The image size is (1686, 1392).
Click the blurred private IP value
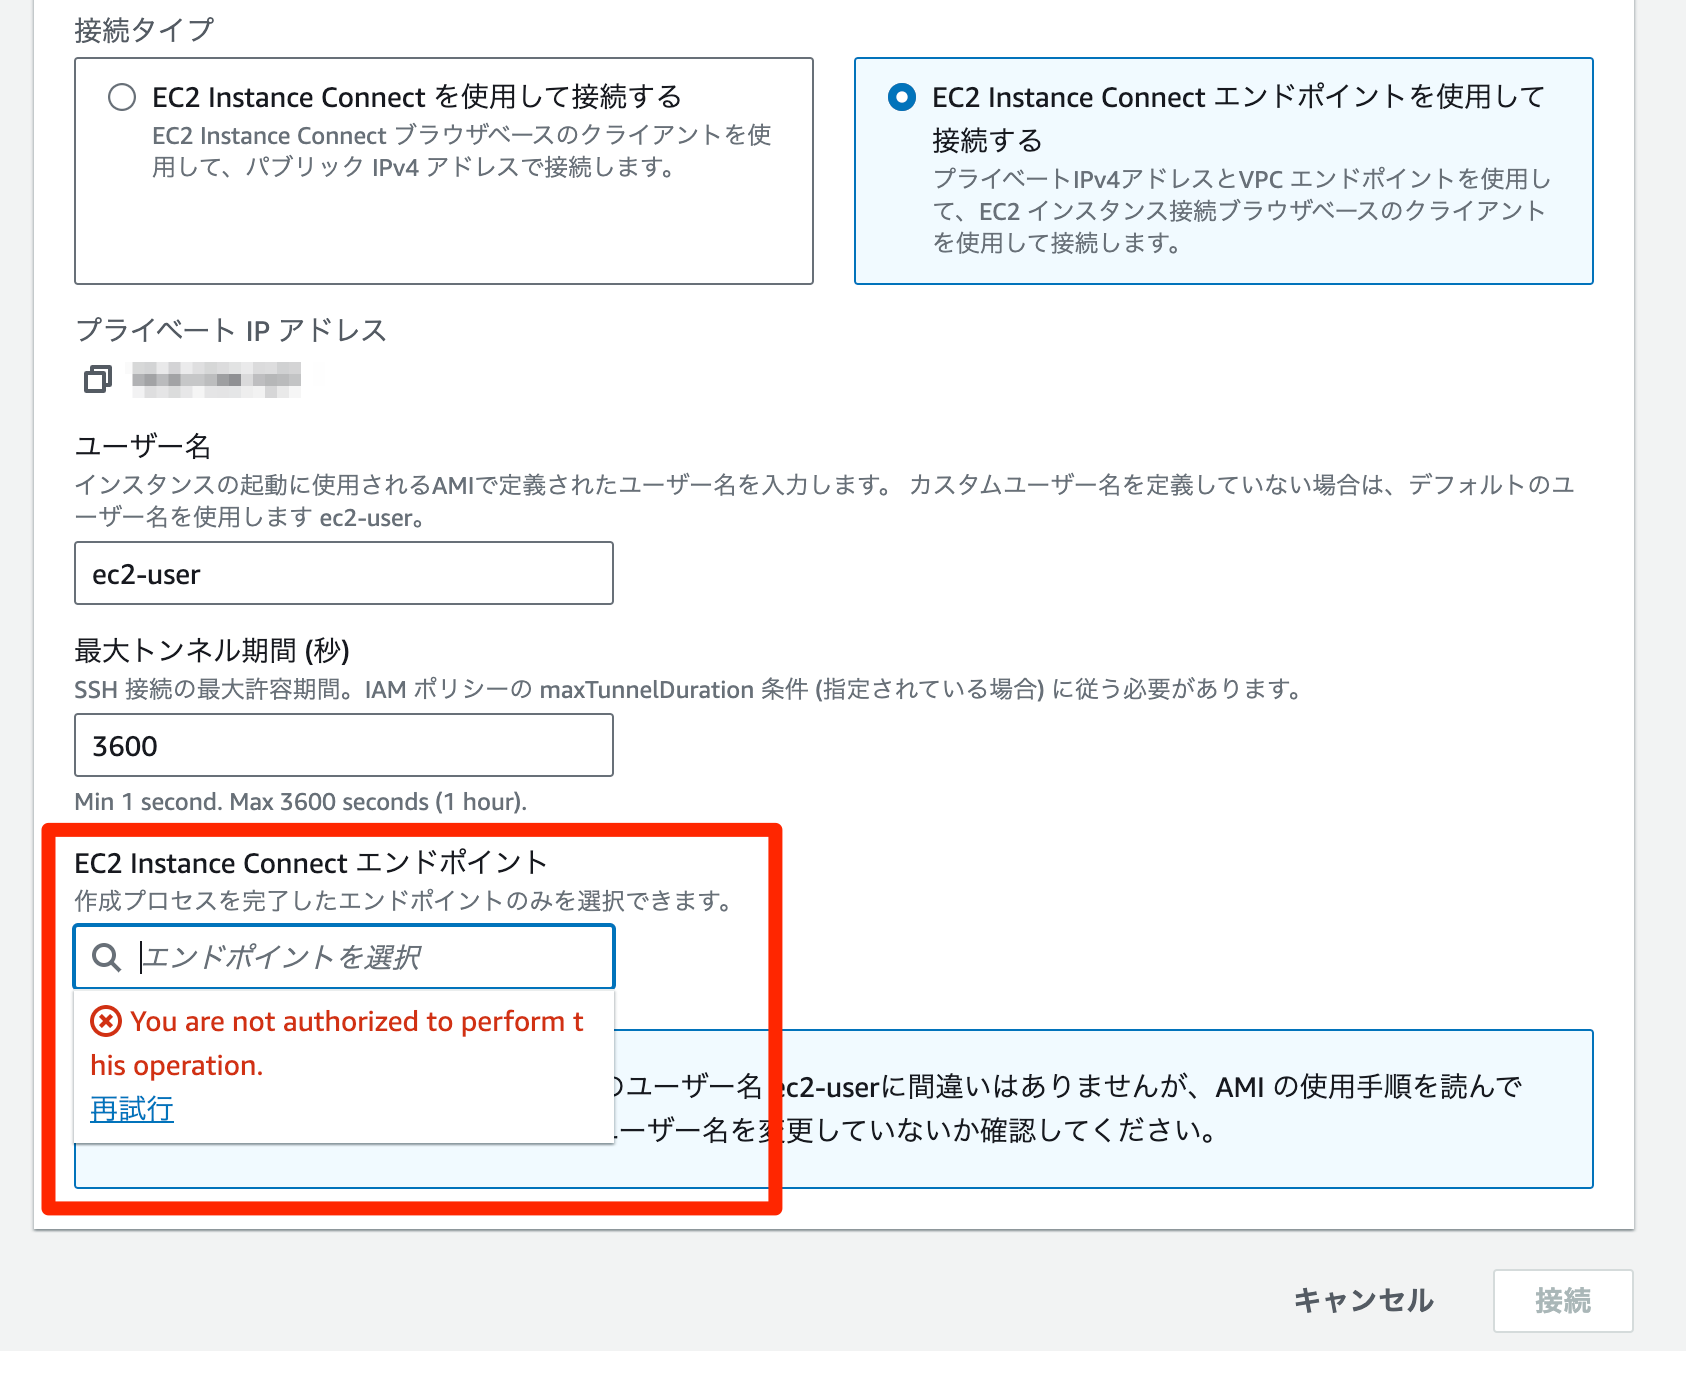(x=215, y=380)
